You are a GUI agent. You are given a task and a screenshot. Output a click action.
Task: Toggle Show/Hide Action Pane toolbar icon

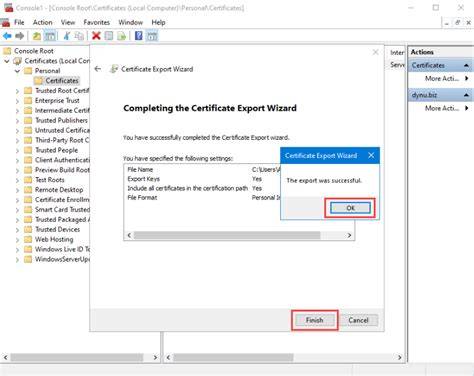(152, 36)
